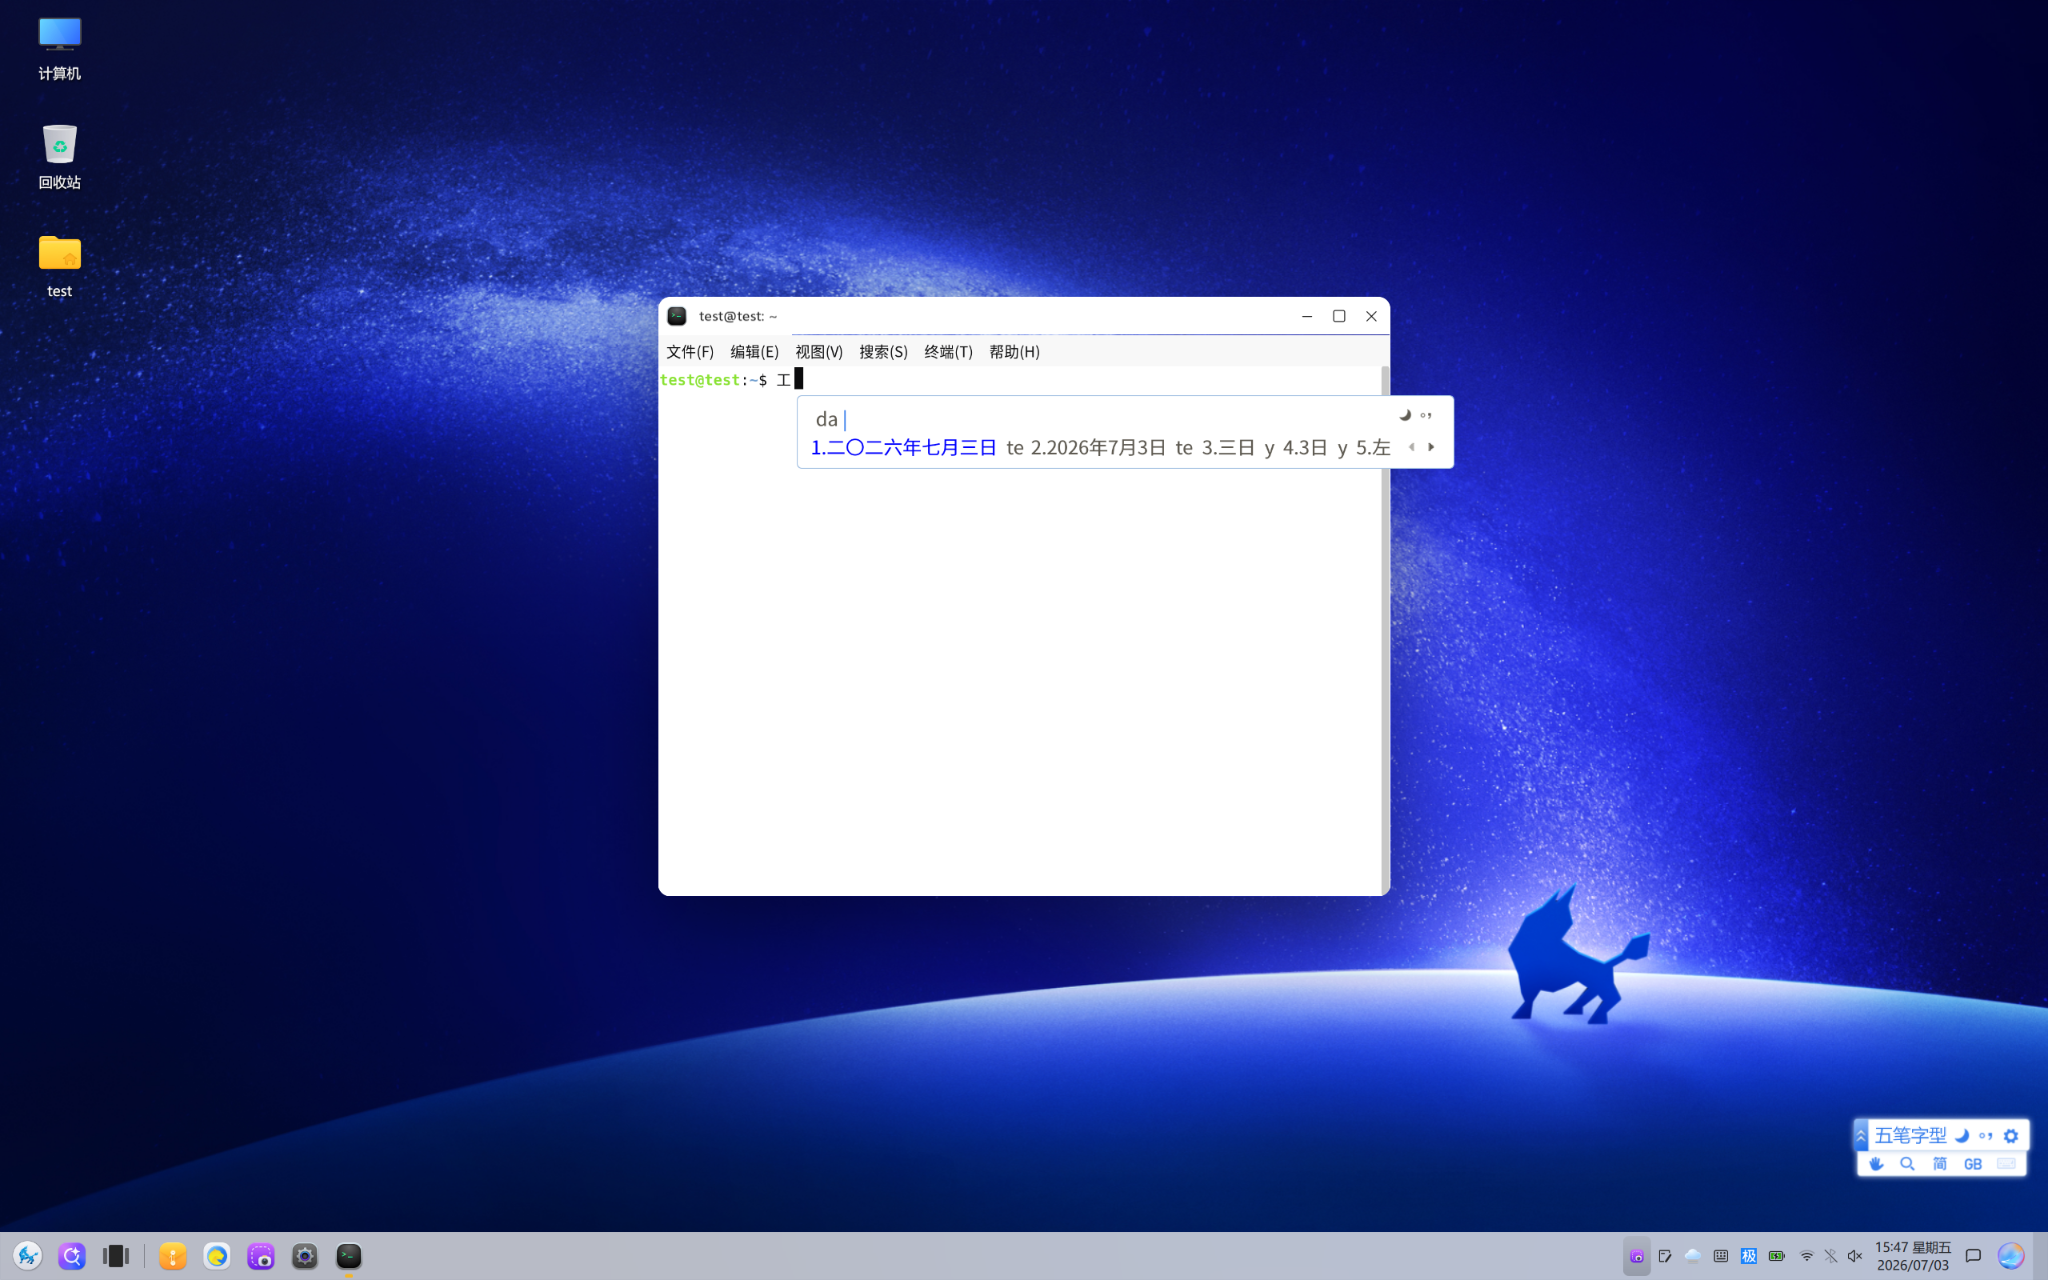The width and height of the screenshot is (2048, 1280).
Task: Click the terminal app in the taskbar
Action: click(x=349, y=1256)
